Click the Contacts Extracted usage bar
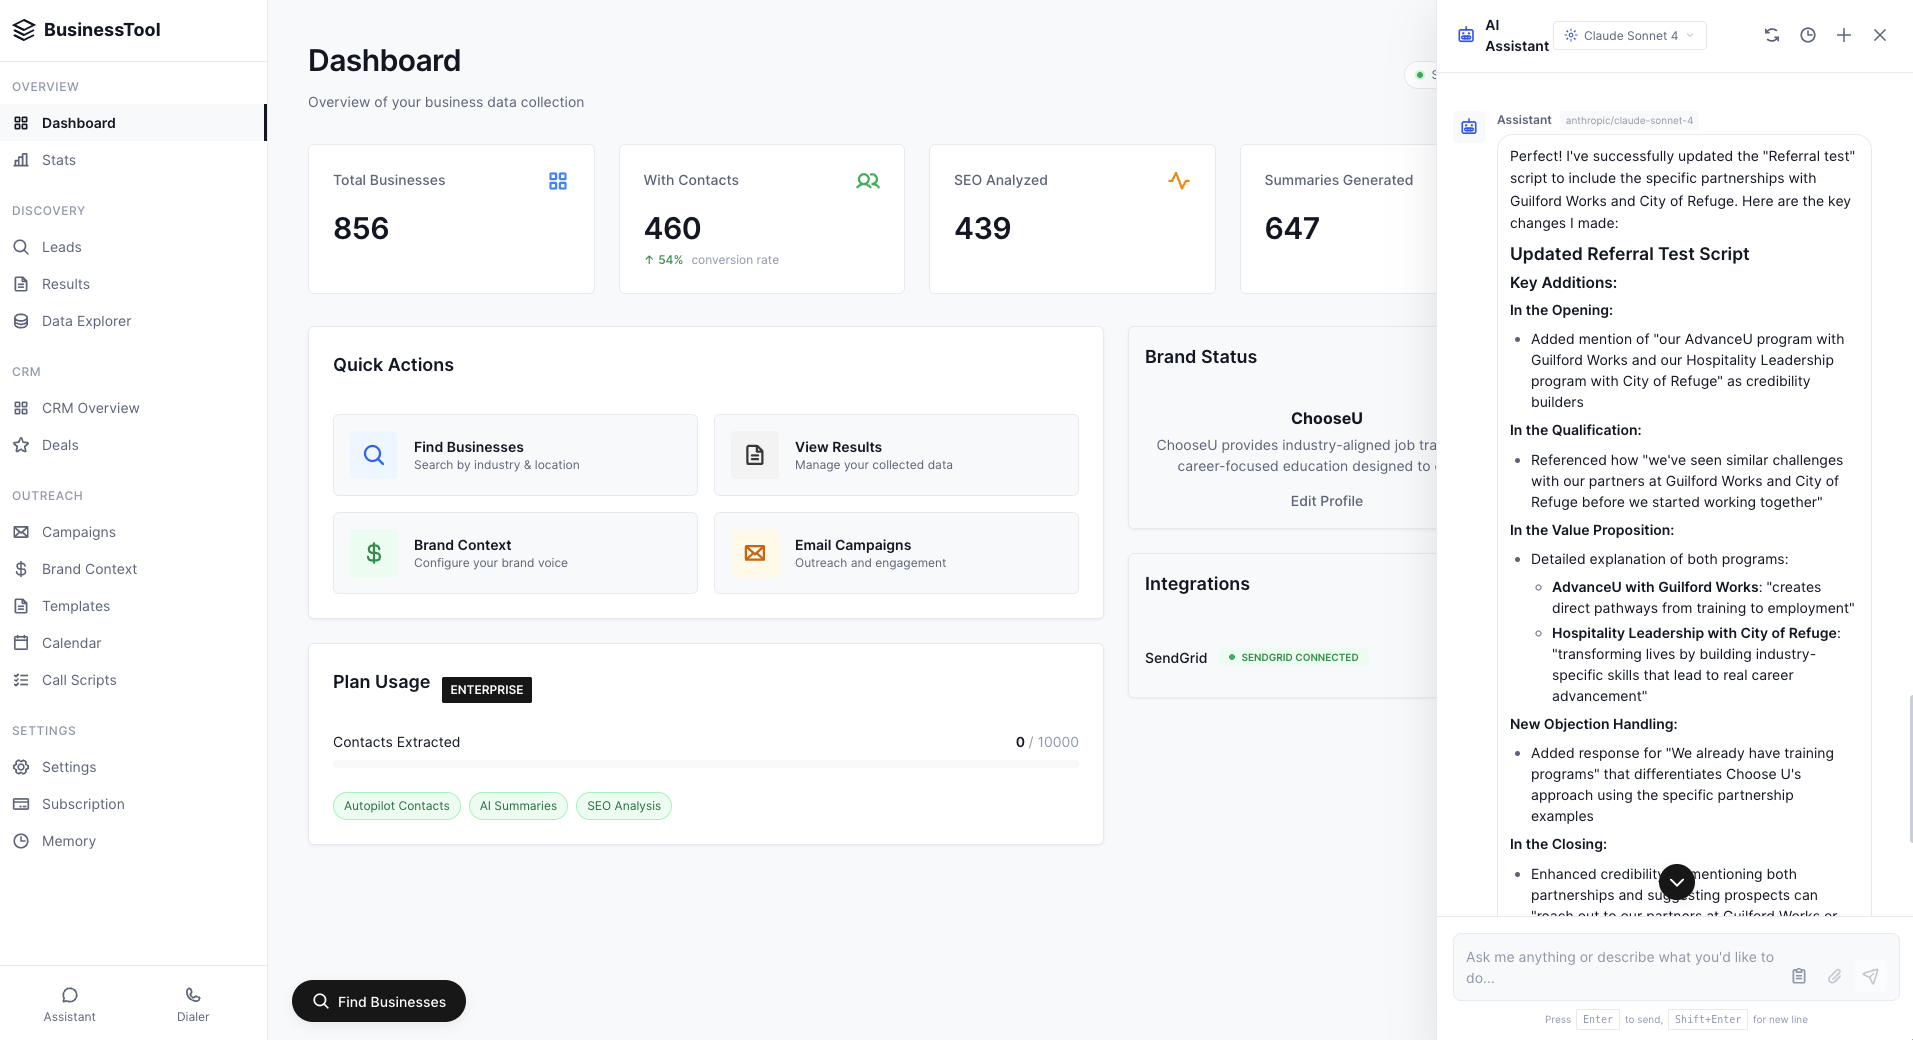The height and width of the screenshot is (1040, 1913). (705, 764)
